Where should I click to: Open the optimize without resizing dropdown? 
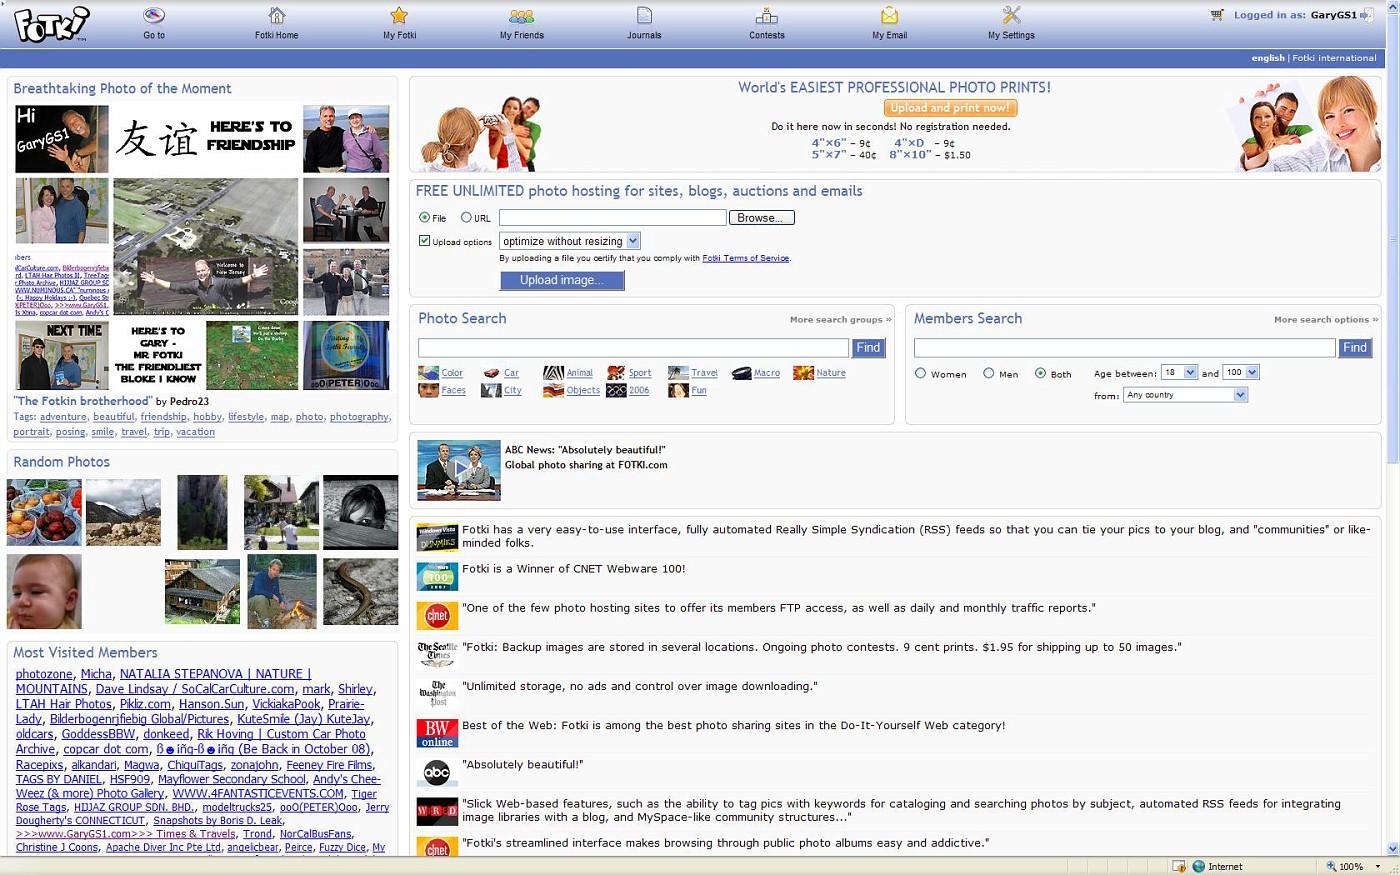click(570, 241)
